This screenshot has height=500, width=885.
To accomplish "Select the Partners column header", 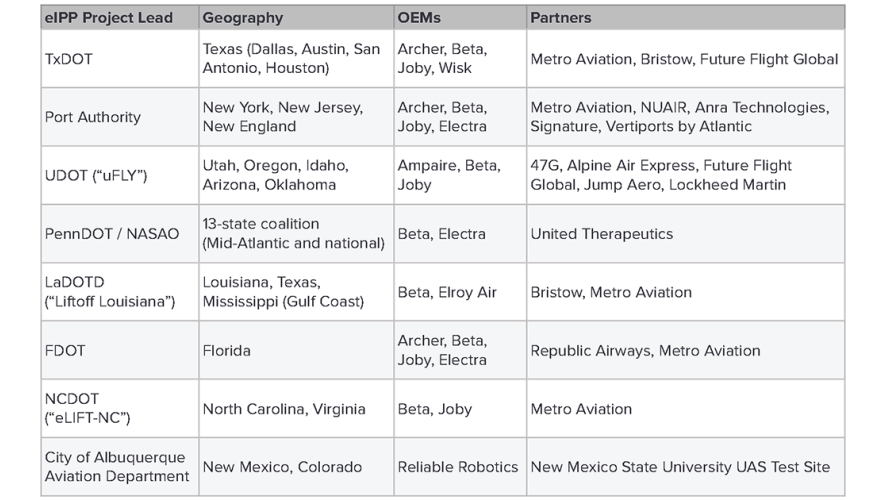I will pyautogui.click(x=561, y=17).
